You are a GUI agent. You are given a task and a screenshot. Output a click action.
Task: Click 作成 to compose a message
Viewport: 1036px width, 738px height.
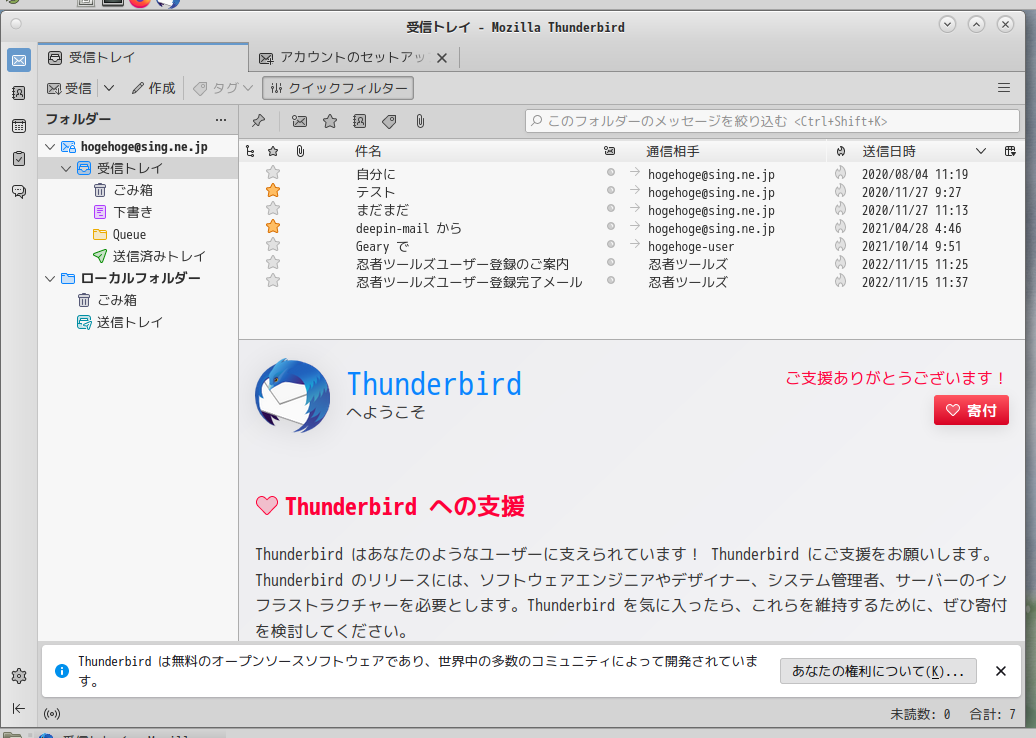click(153, 88)
